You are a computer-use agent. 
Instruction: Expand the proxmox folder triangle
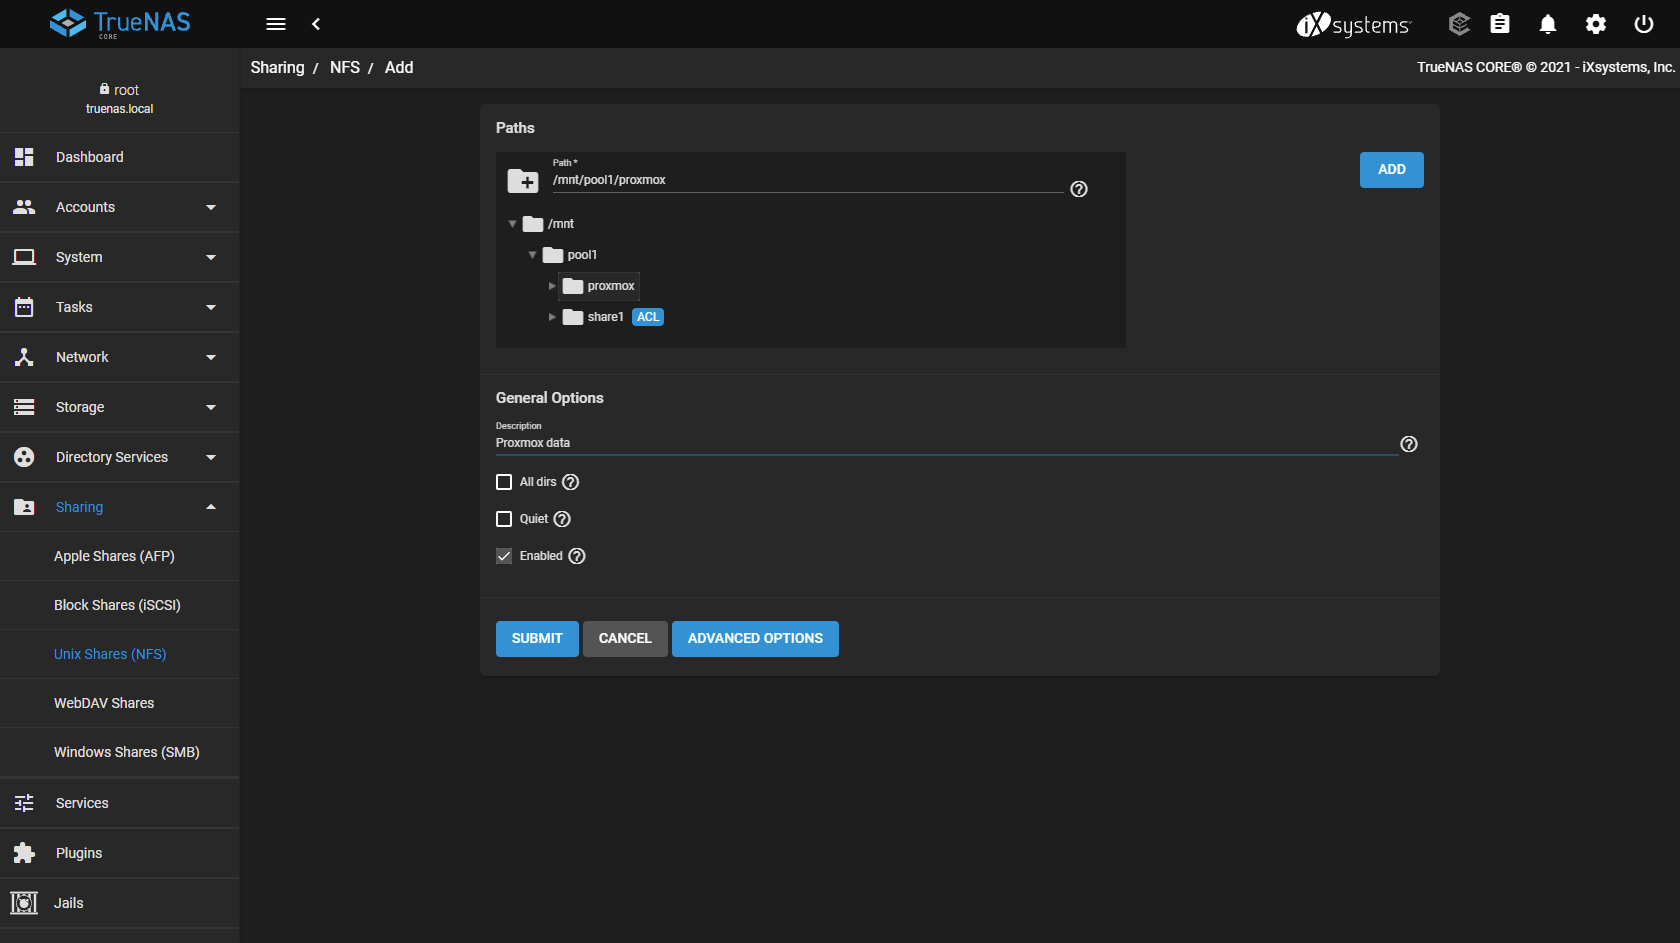[x=552, y=286]
